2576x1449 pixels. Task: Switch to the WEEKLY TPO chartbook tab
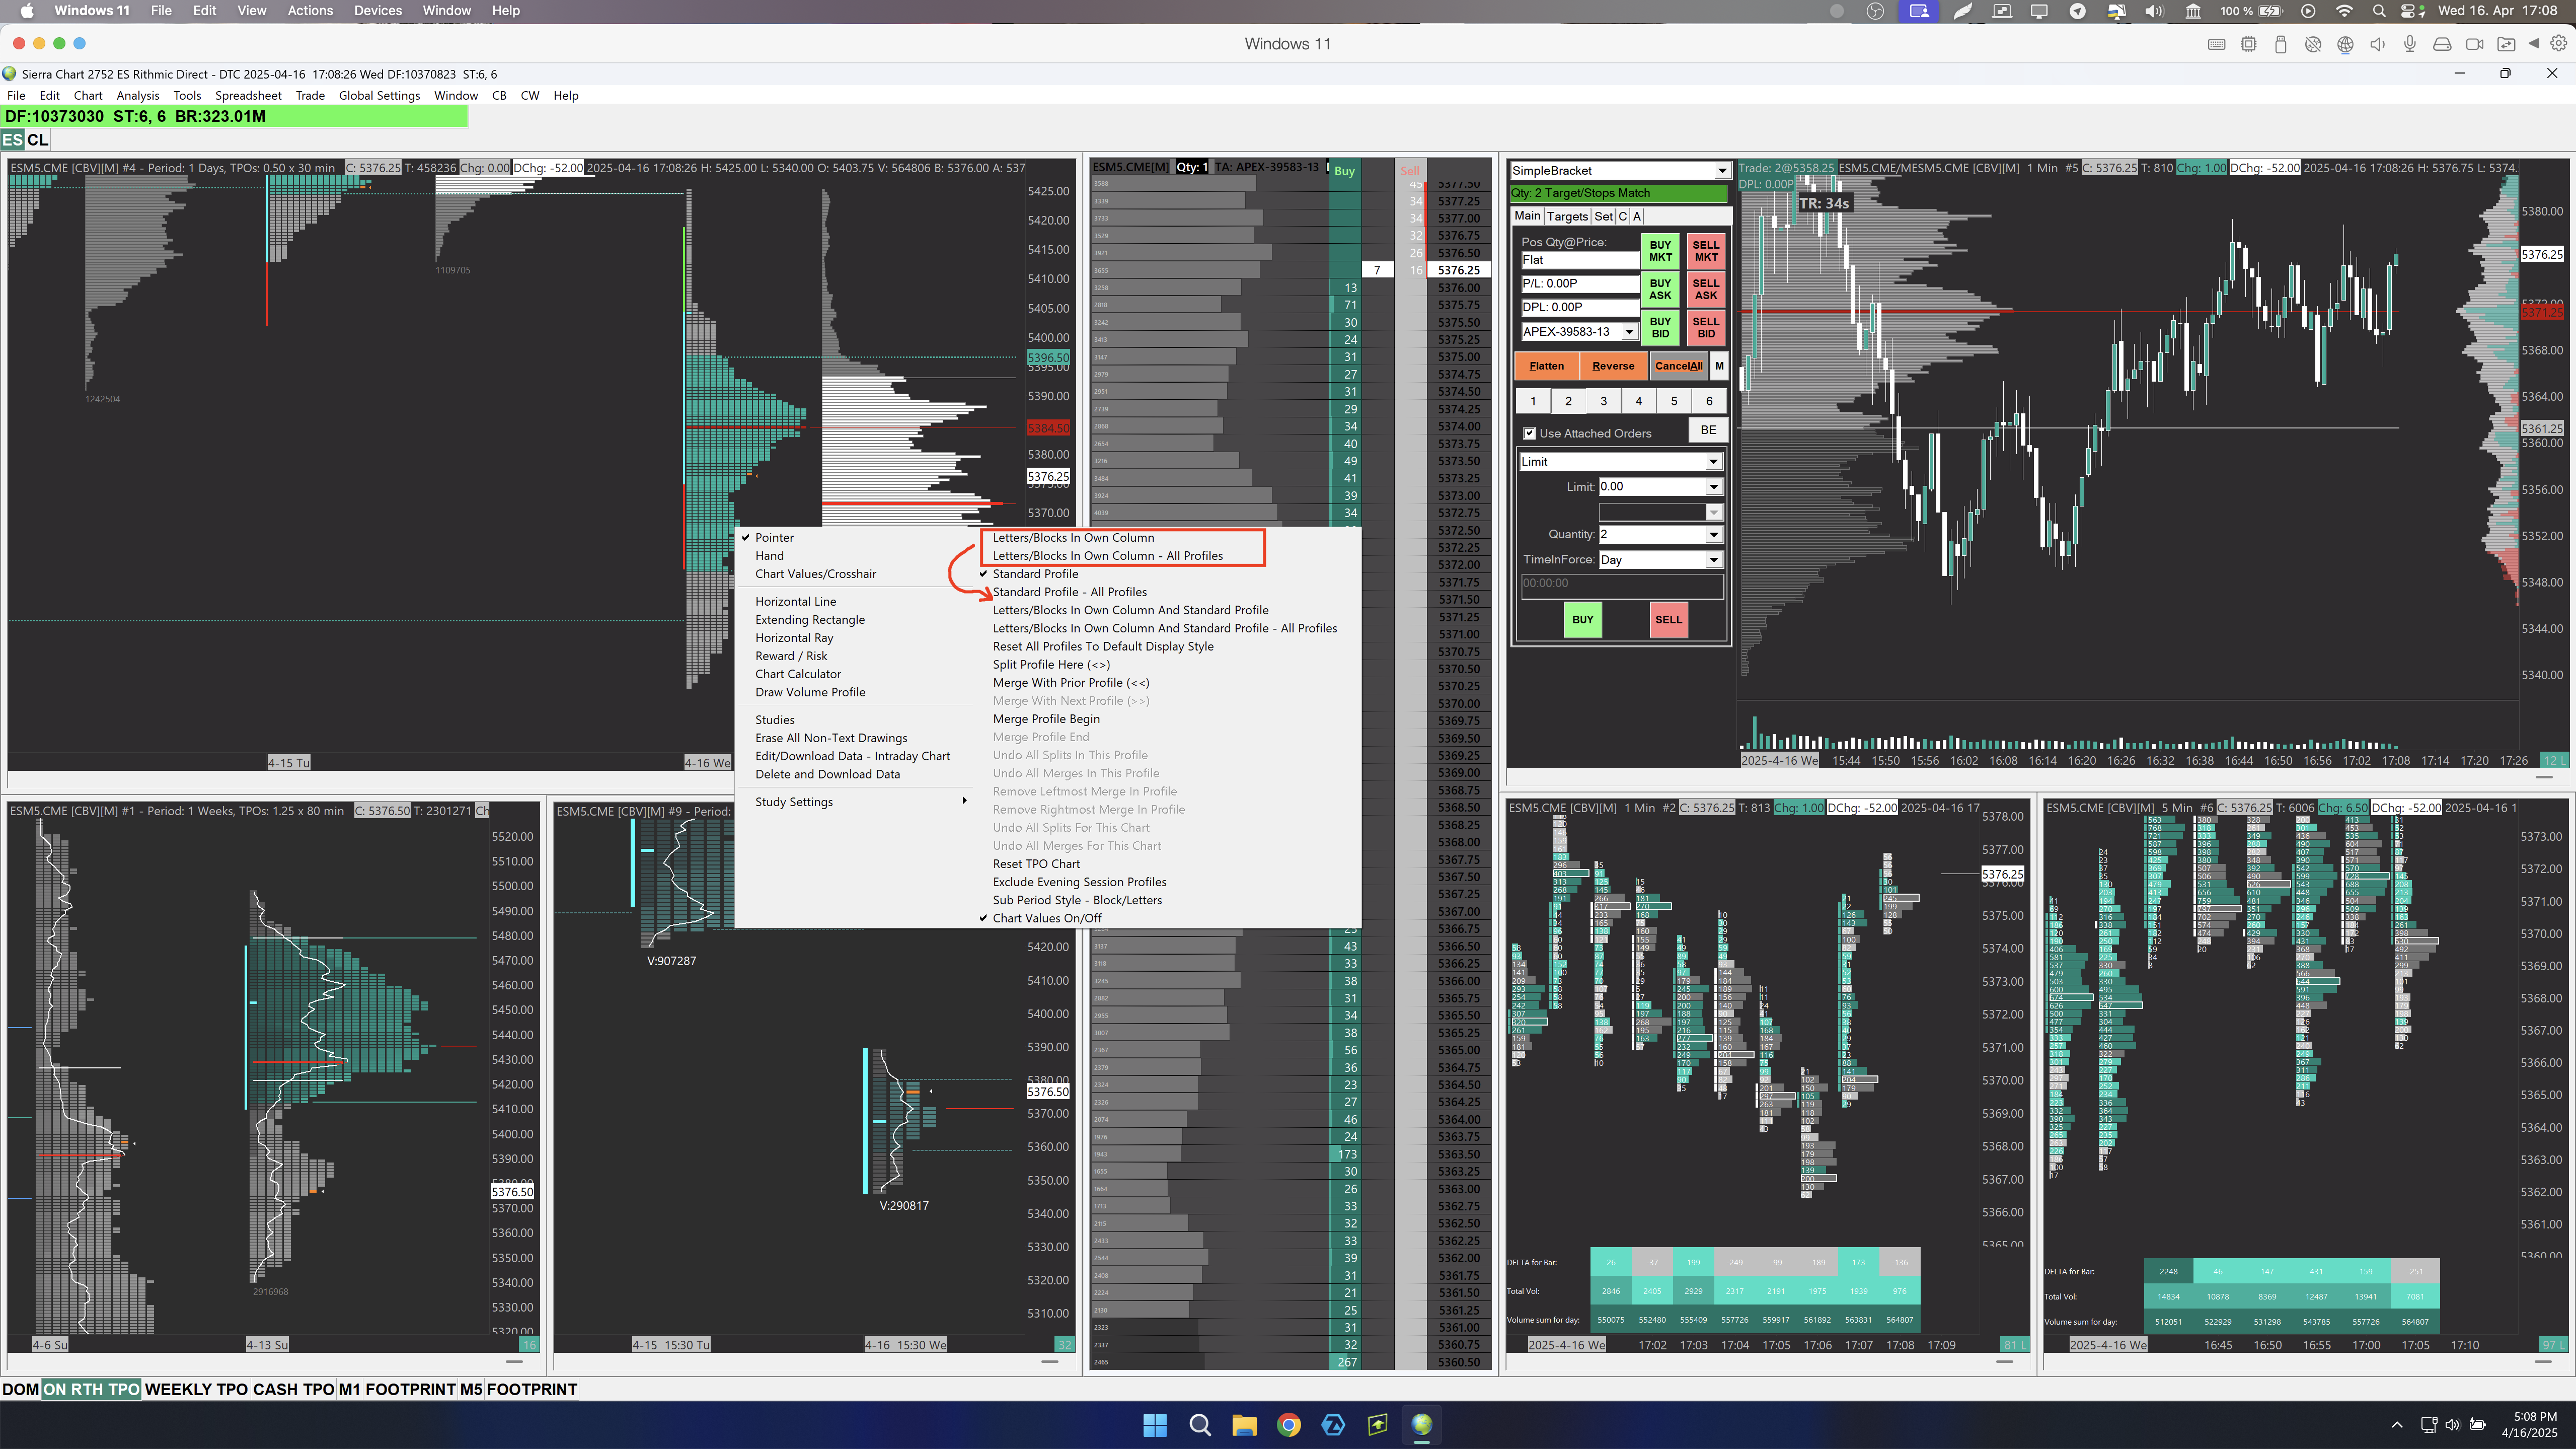coord(196,1389)
